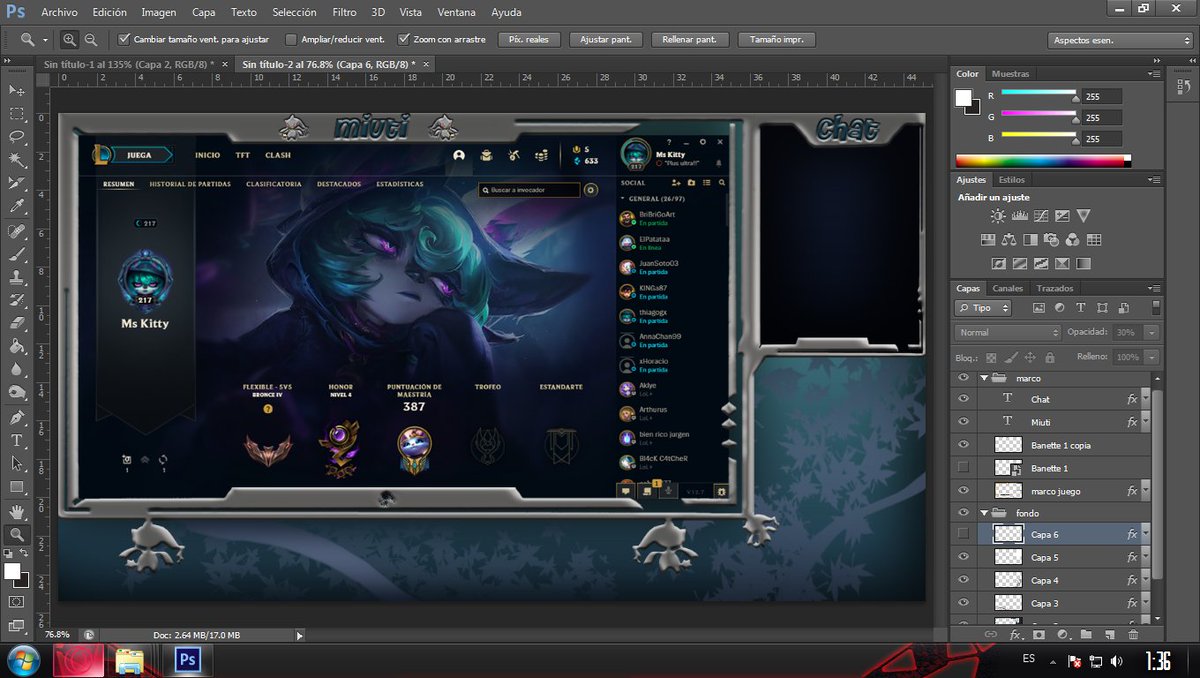Select the Move tool
The width and height of the screenshot is (1200, 678).
coord(16,90)
